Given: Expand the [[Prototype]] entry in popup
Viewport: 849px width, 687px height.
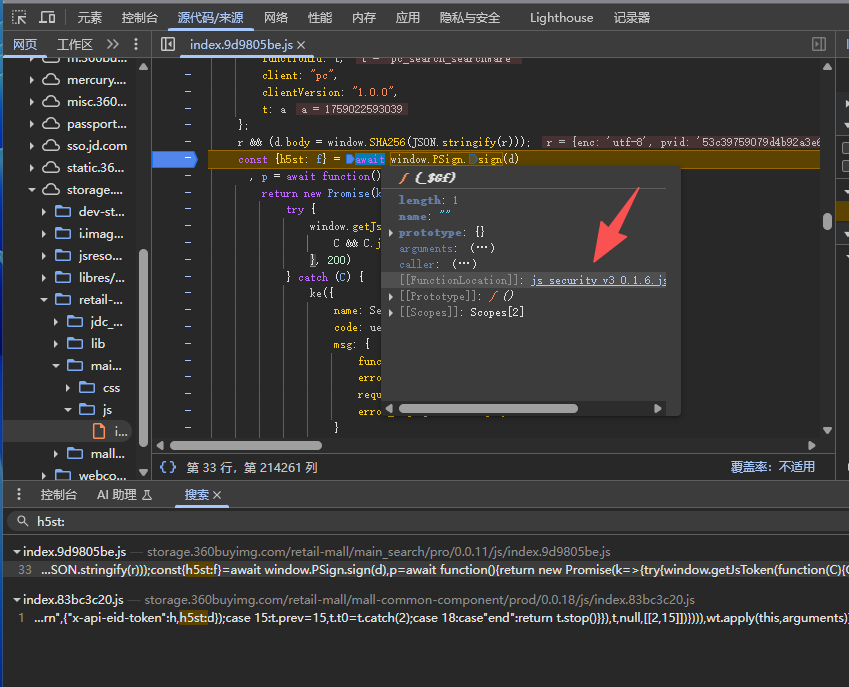Looking at the screenshot, I should (391, 296).
